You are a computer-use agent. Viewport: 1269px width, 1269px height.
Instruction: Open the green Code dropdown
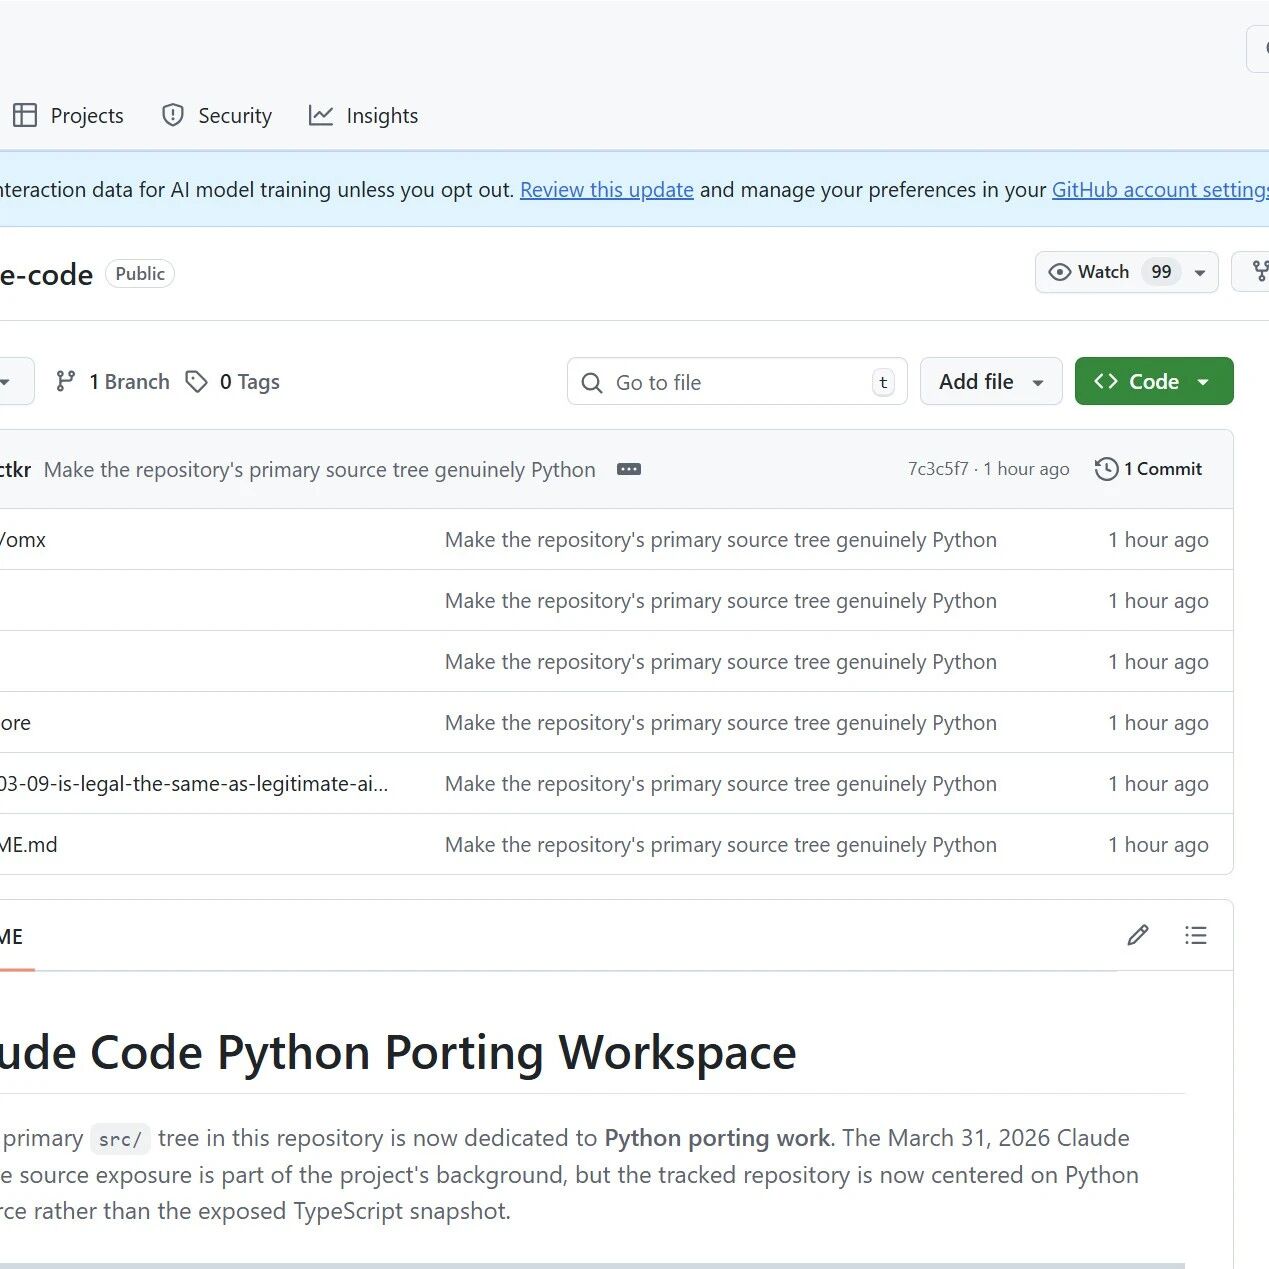coord(1153,381)
